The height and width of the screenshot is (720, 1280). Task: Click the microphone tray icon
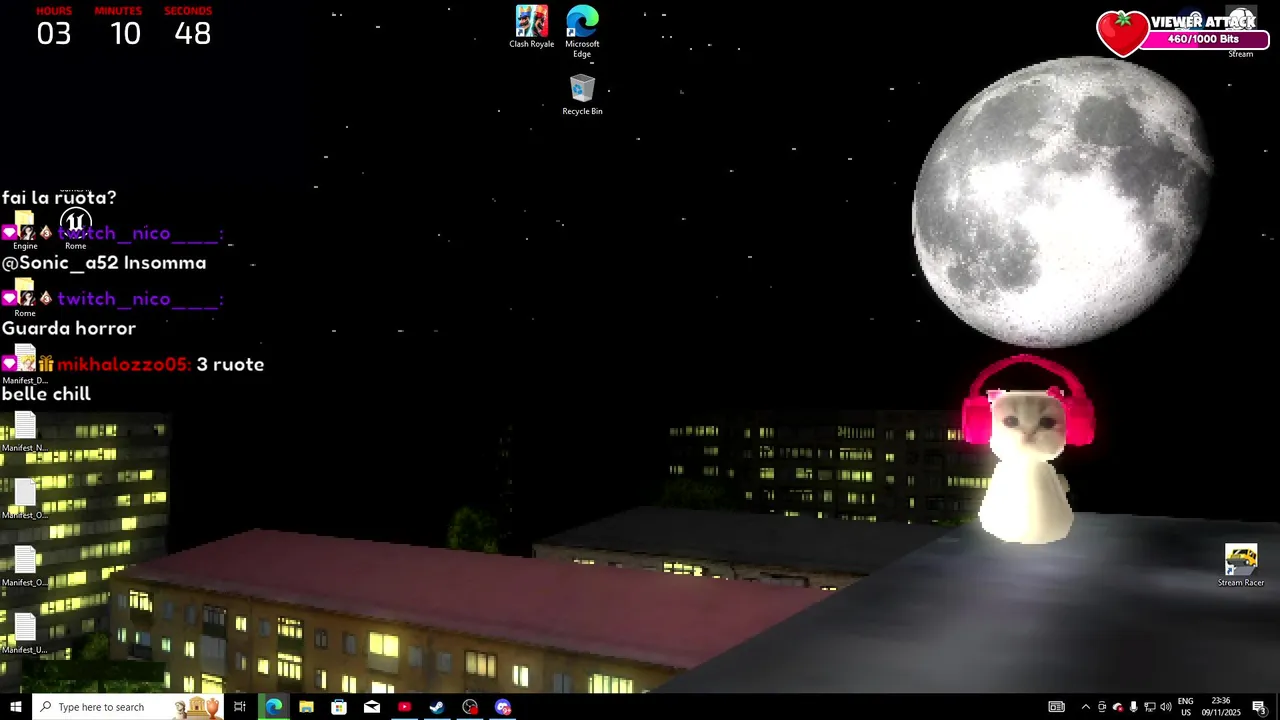pyautogui.click(x=1133, y=707)
